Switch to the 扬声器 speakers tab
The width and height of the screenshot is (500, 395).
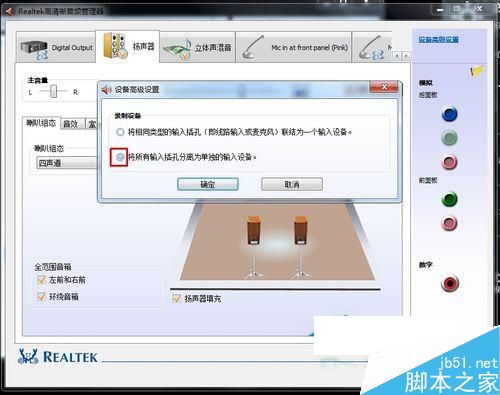(128, 46)
